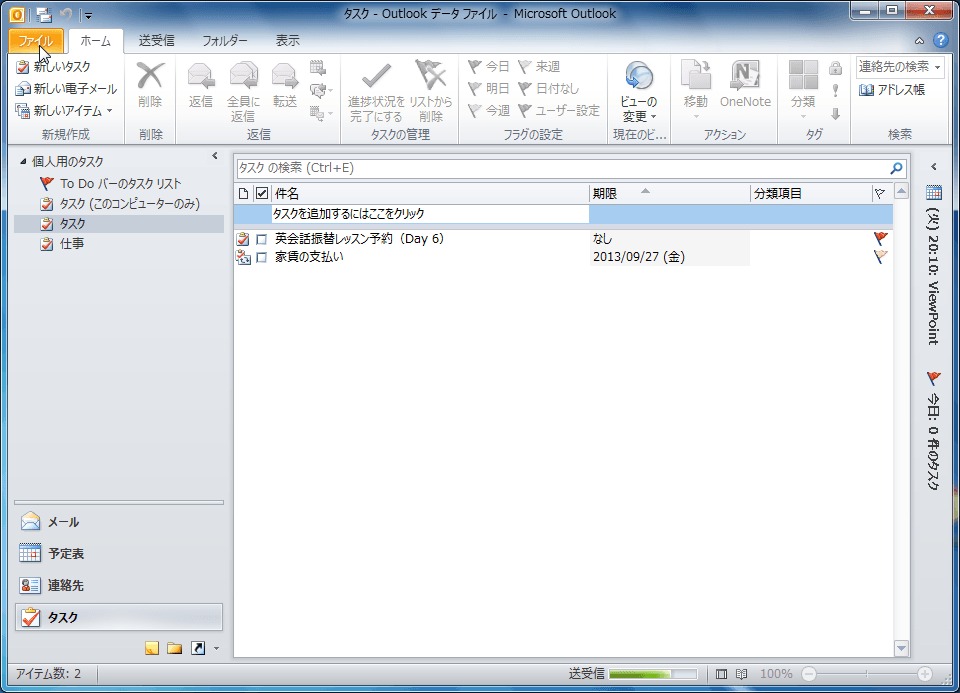Click the flag of 英会話振替レッスン予約 task
The height and width of the screenshot is (693, 960).
pos(881,238)
